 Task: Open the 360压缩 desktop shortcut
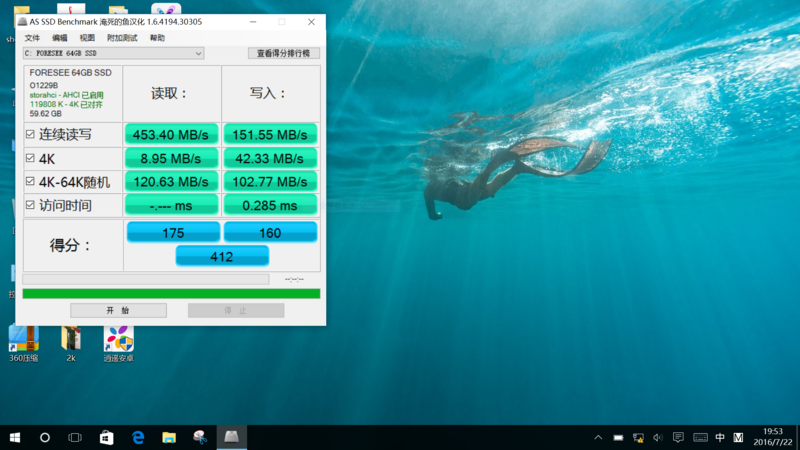(23, 339)
